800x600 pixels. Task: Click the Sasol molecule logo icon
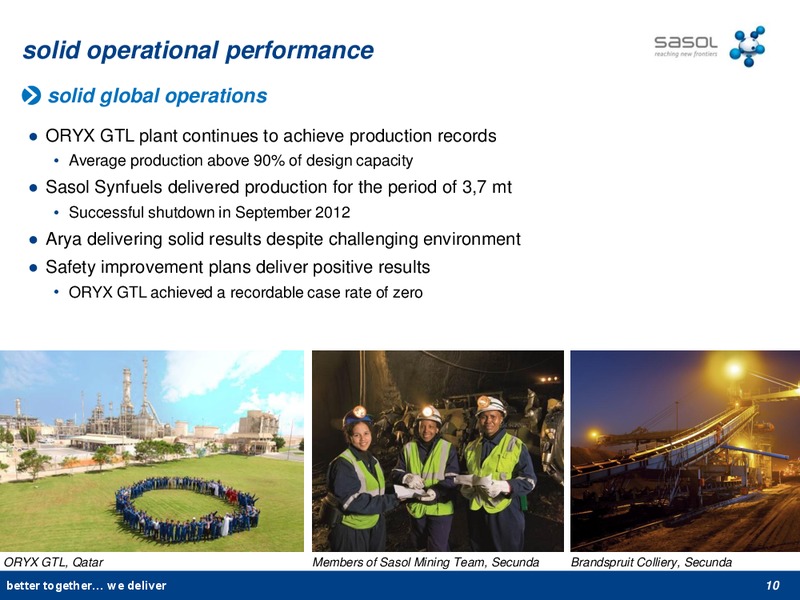[x=747, y=46]
